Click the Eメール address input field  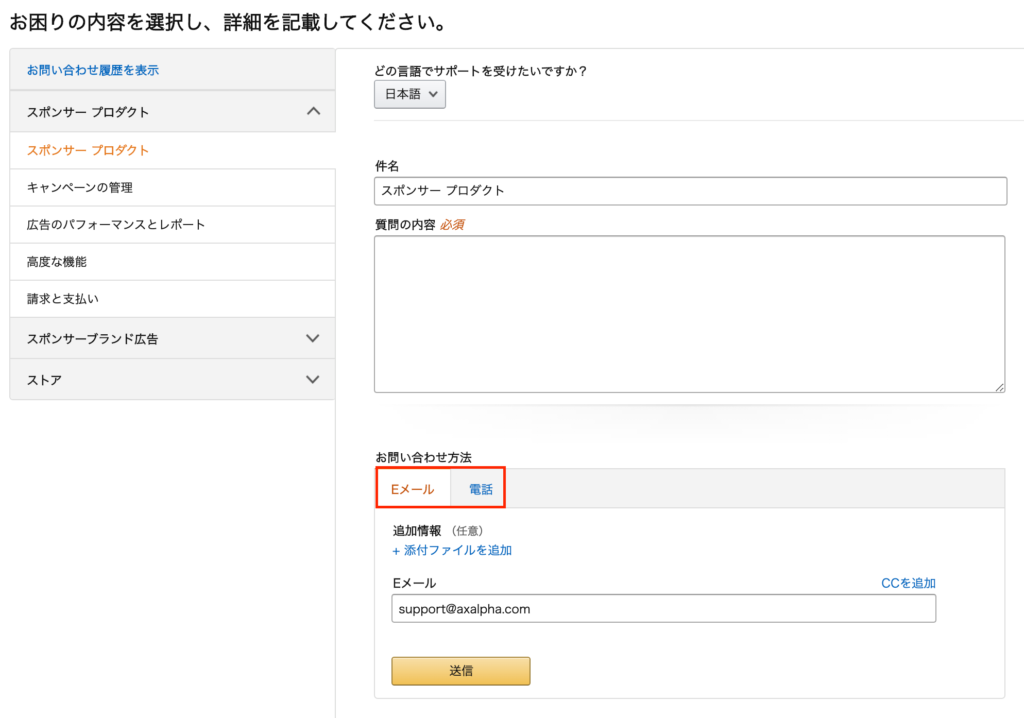coord(664,609)
